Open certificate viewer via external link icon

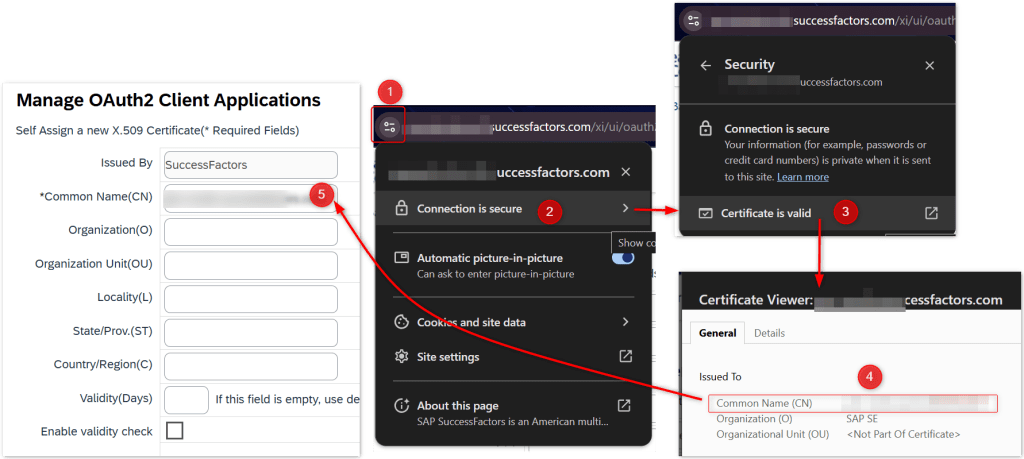click(x=931, y=213)
